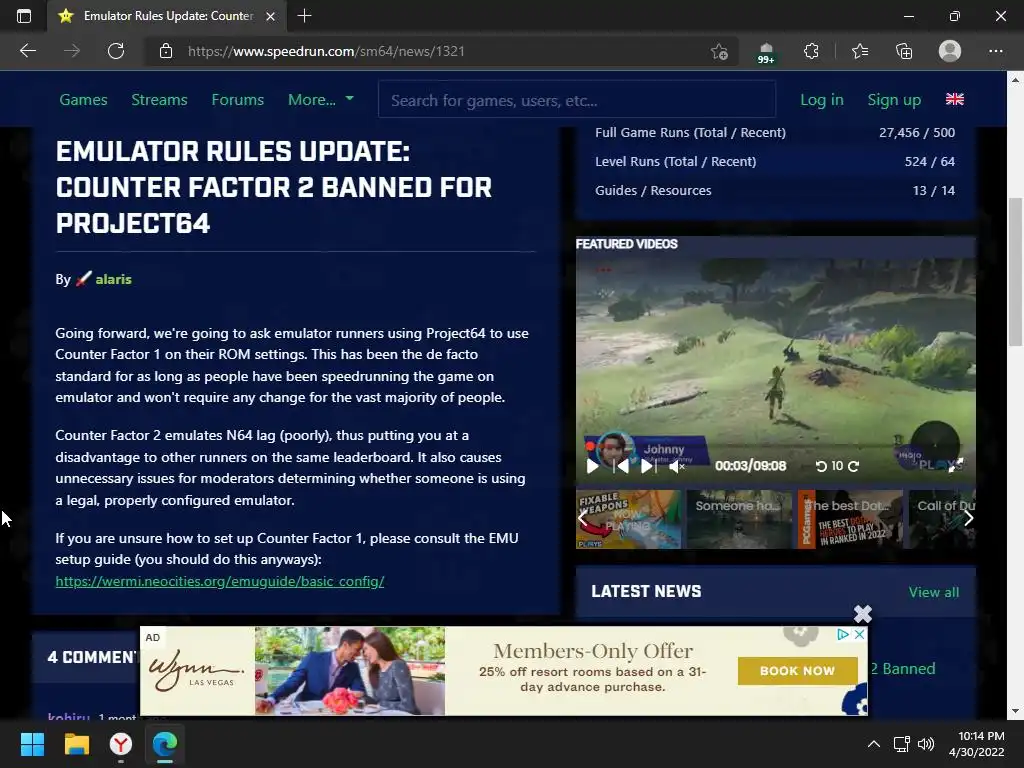The height and width of the screenshot is (768, 1024).
Task: Rewind featured video 10 seconds
Action: [821, 466]
